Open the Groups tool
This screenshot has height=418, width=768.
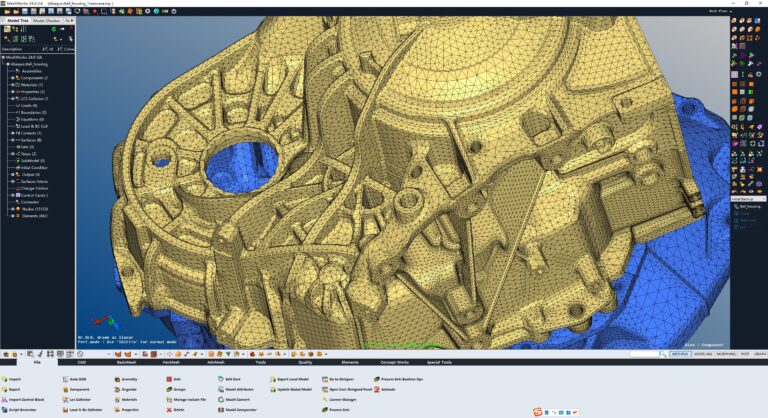176,390
